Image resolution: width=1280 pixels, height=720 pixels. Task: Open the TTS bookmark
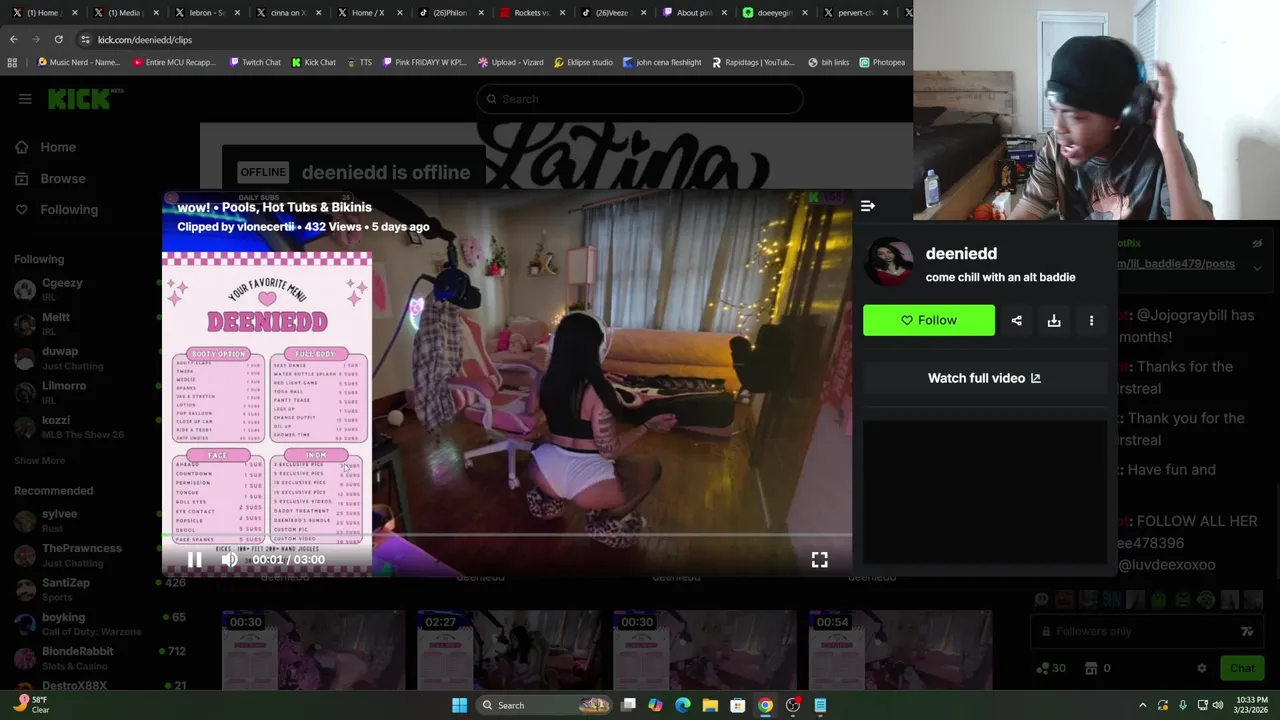(x=359, y=62)
